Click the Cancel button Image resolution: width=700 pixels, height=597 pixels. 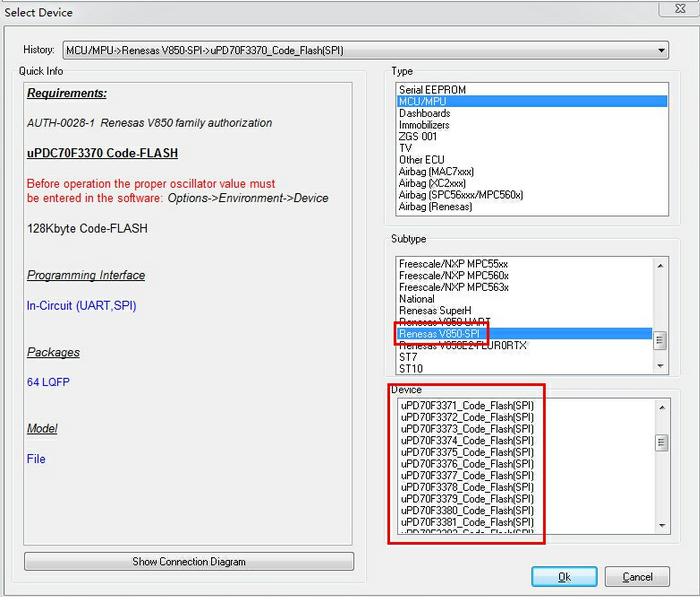[637, 577]
